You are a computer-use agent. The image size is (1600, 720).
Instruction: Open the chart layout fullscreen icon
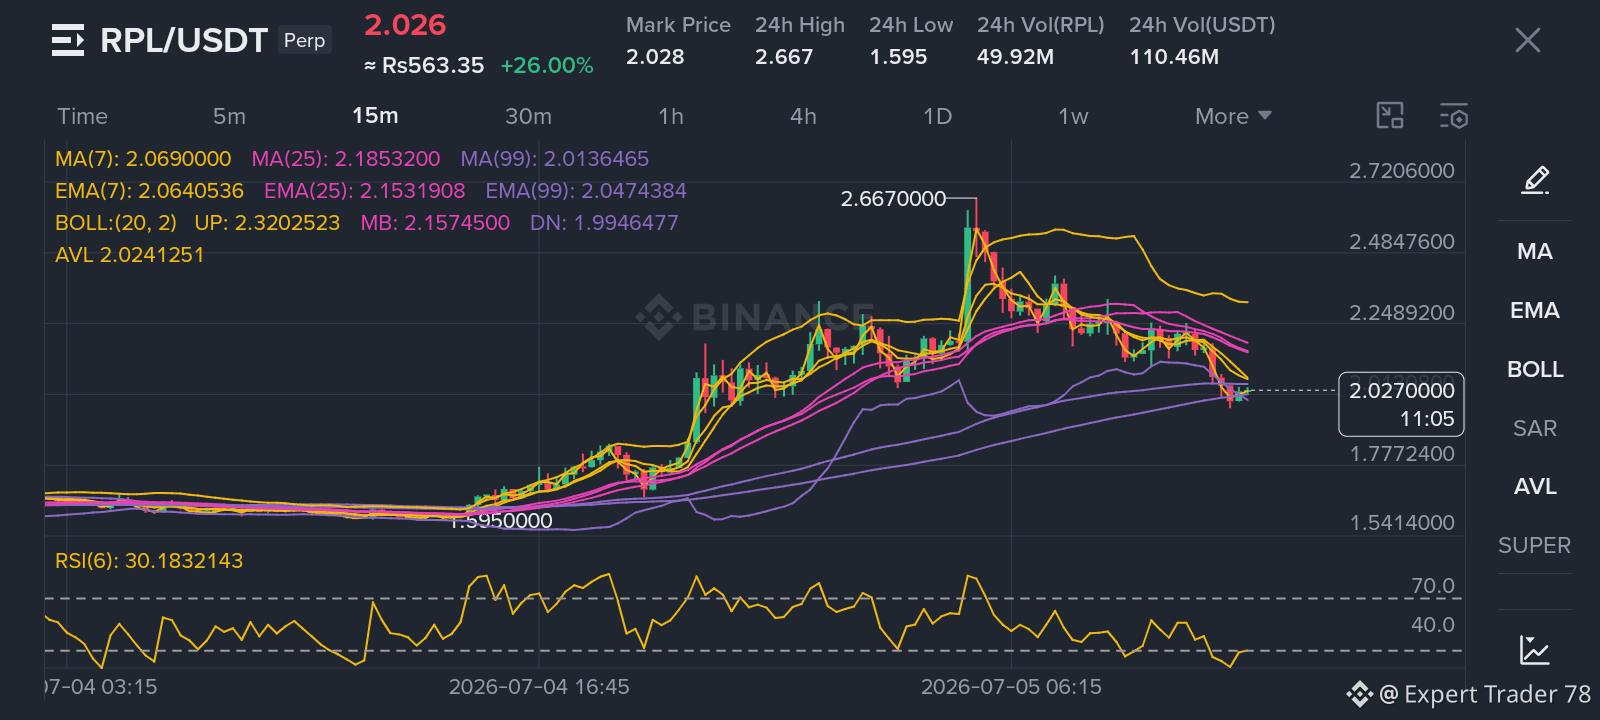tap(1390, 116)
